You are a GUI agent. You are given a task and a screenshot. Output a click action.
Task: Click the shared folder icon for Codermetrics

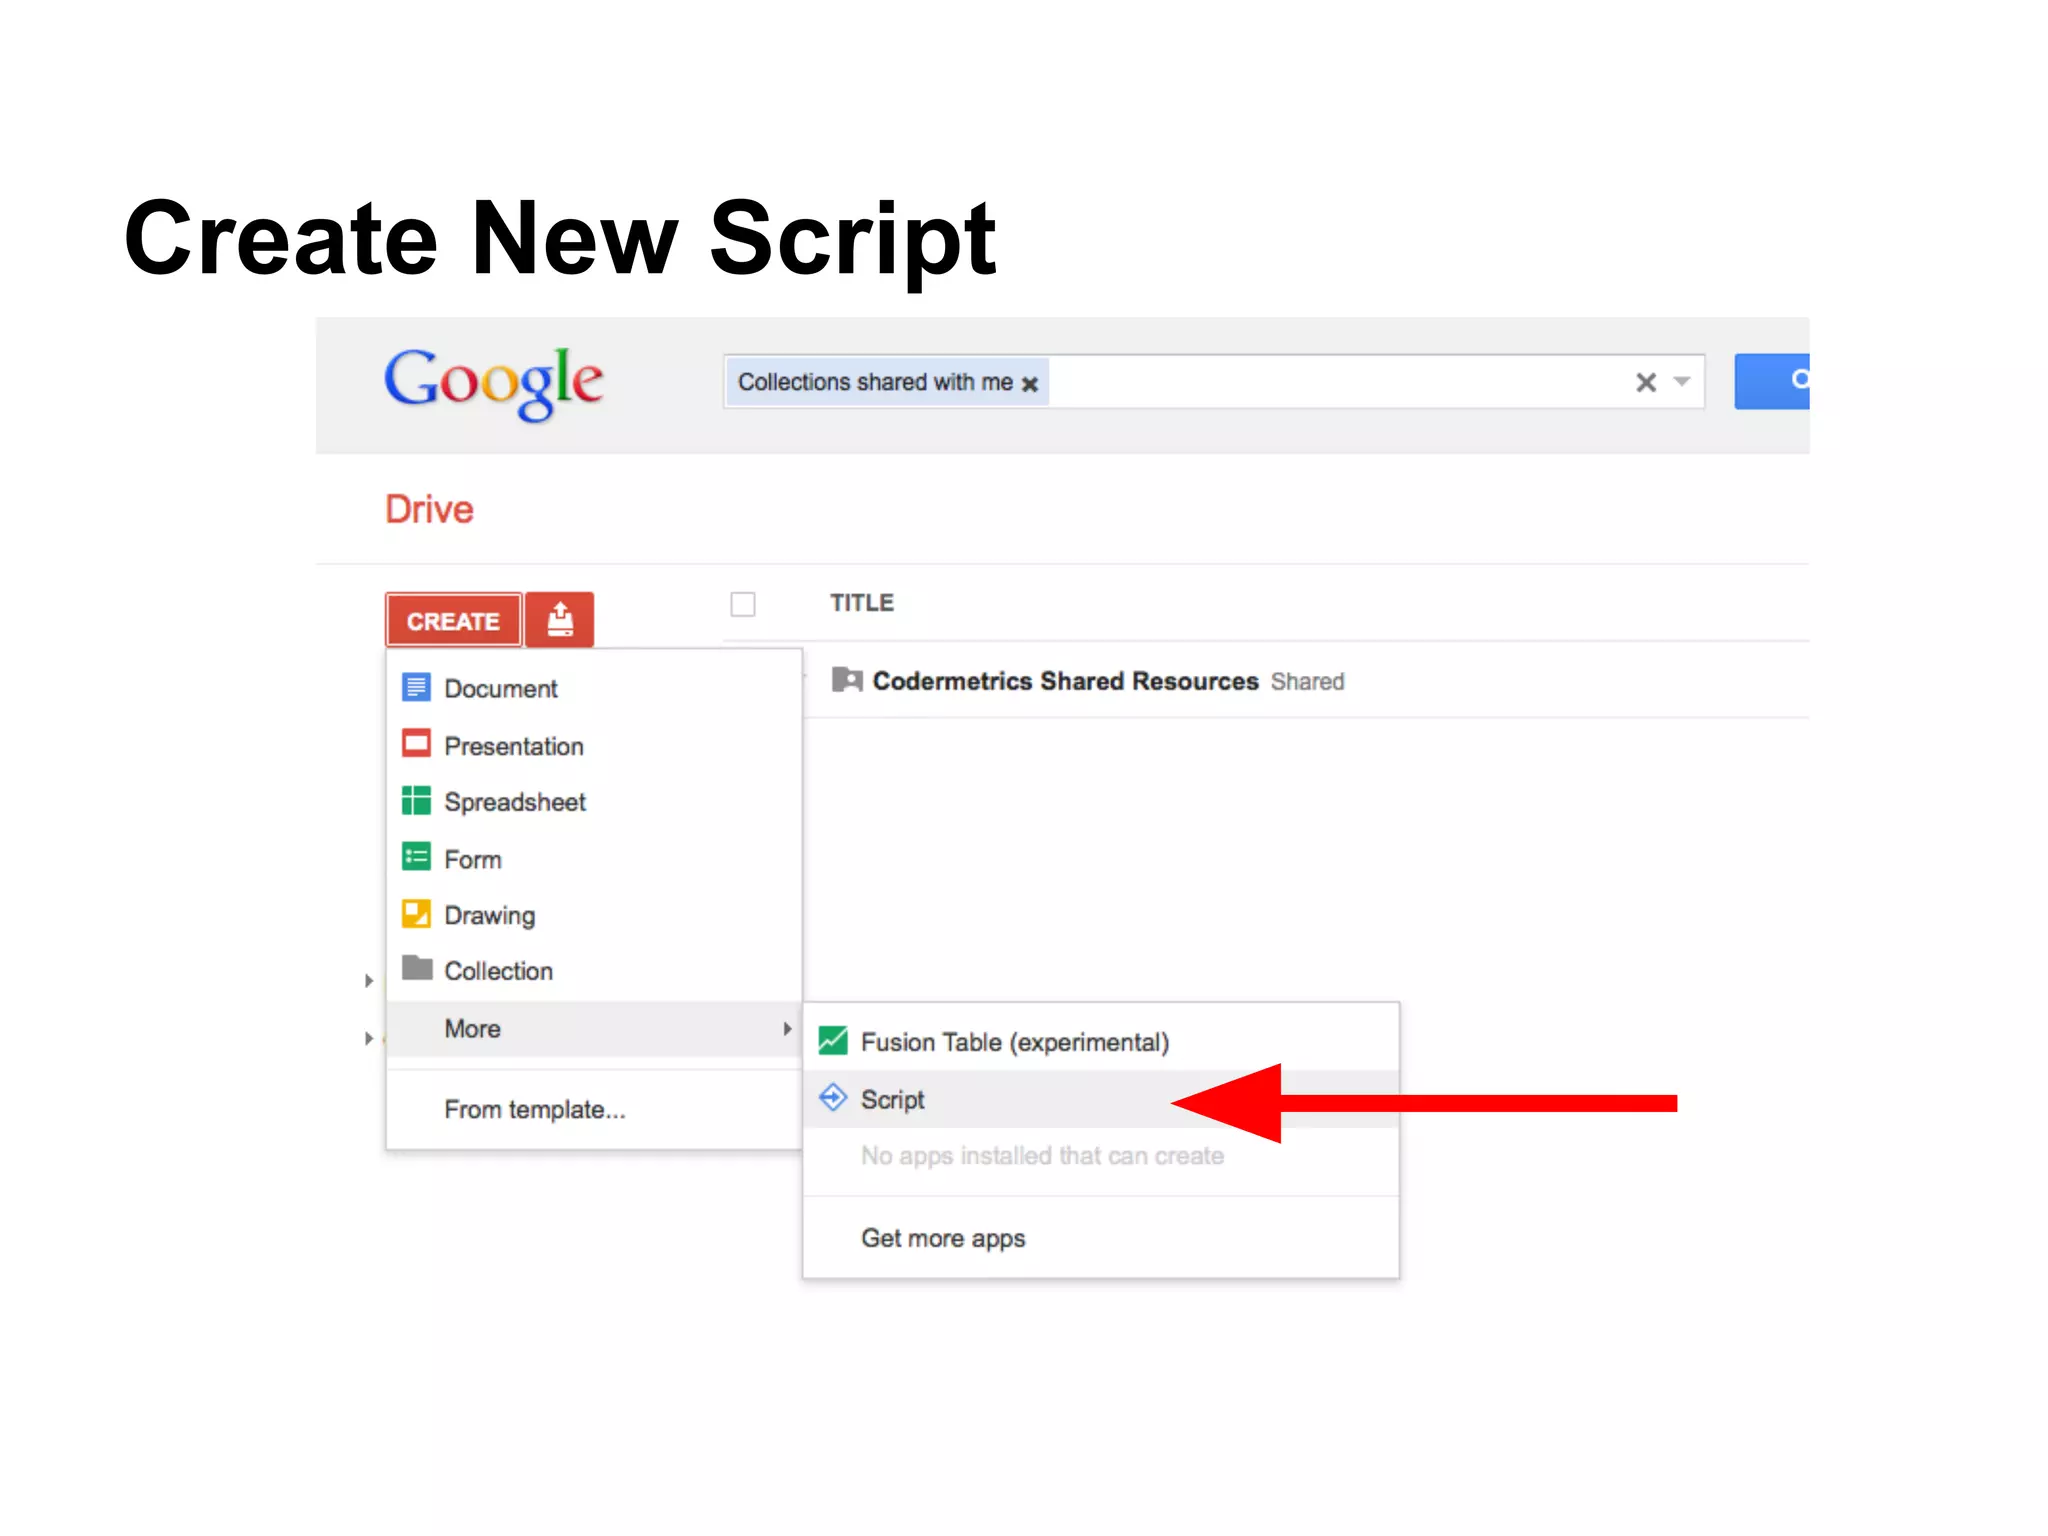(x=846, y=680)
